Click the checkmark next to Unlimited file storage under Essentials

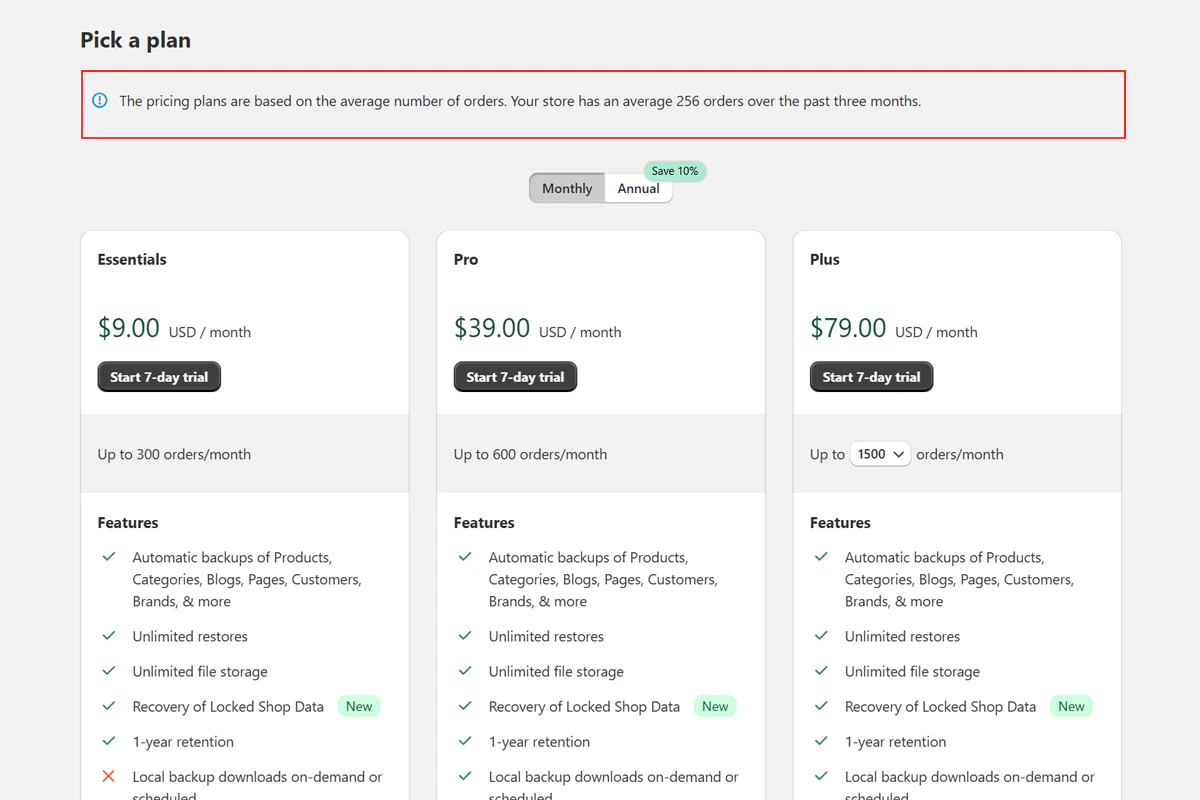click(x=109, y=671)
